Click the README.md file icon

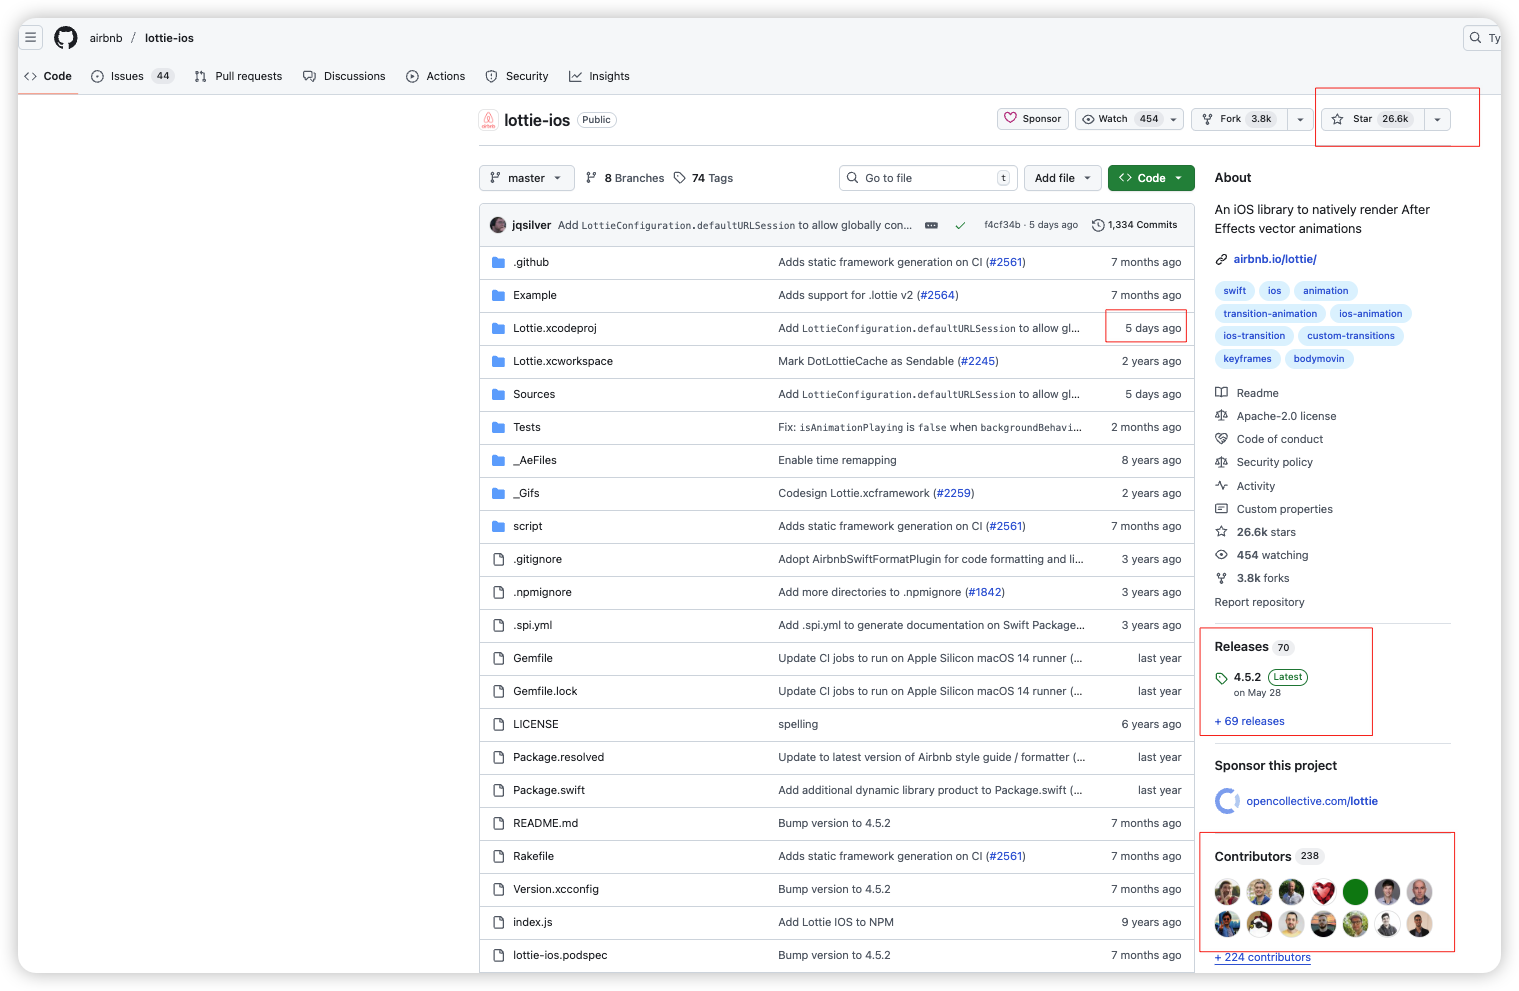[499, 823]
